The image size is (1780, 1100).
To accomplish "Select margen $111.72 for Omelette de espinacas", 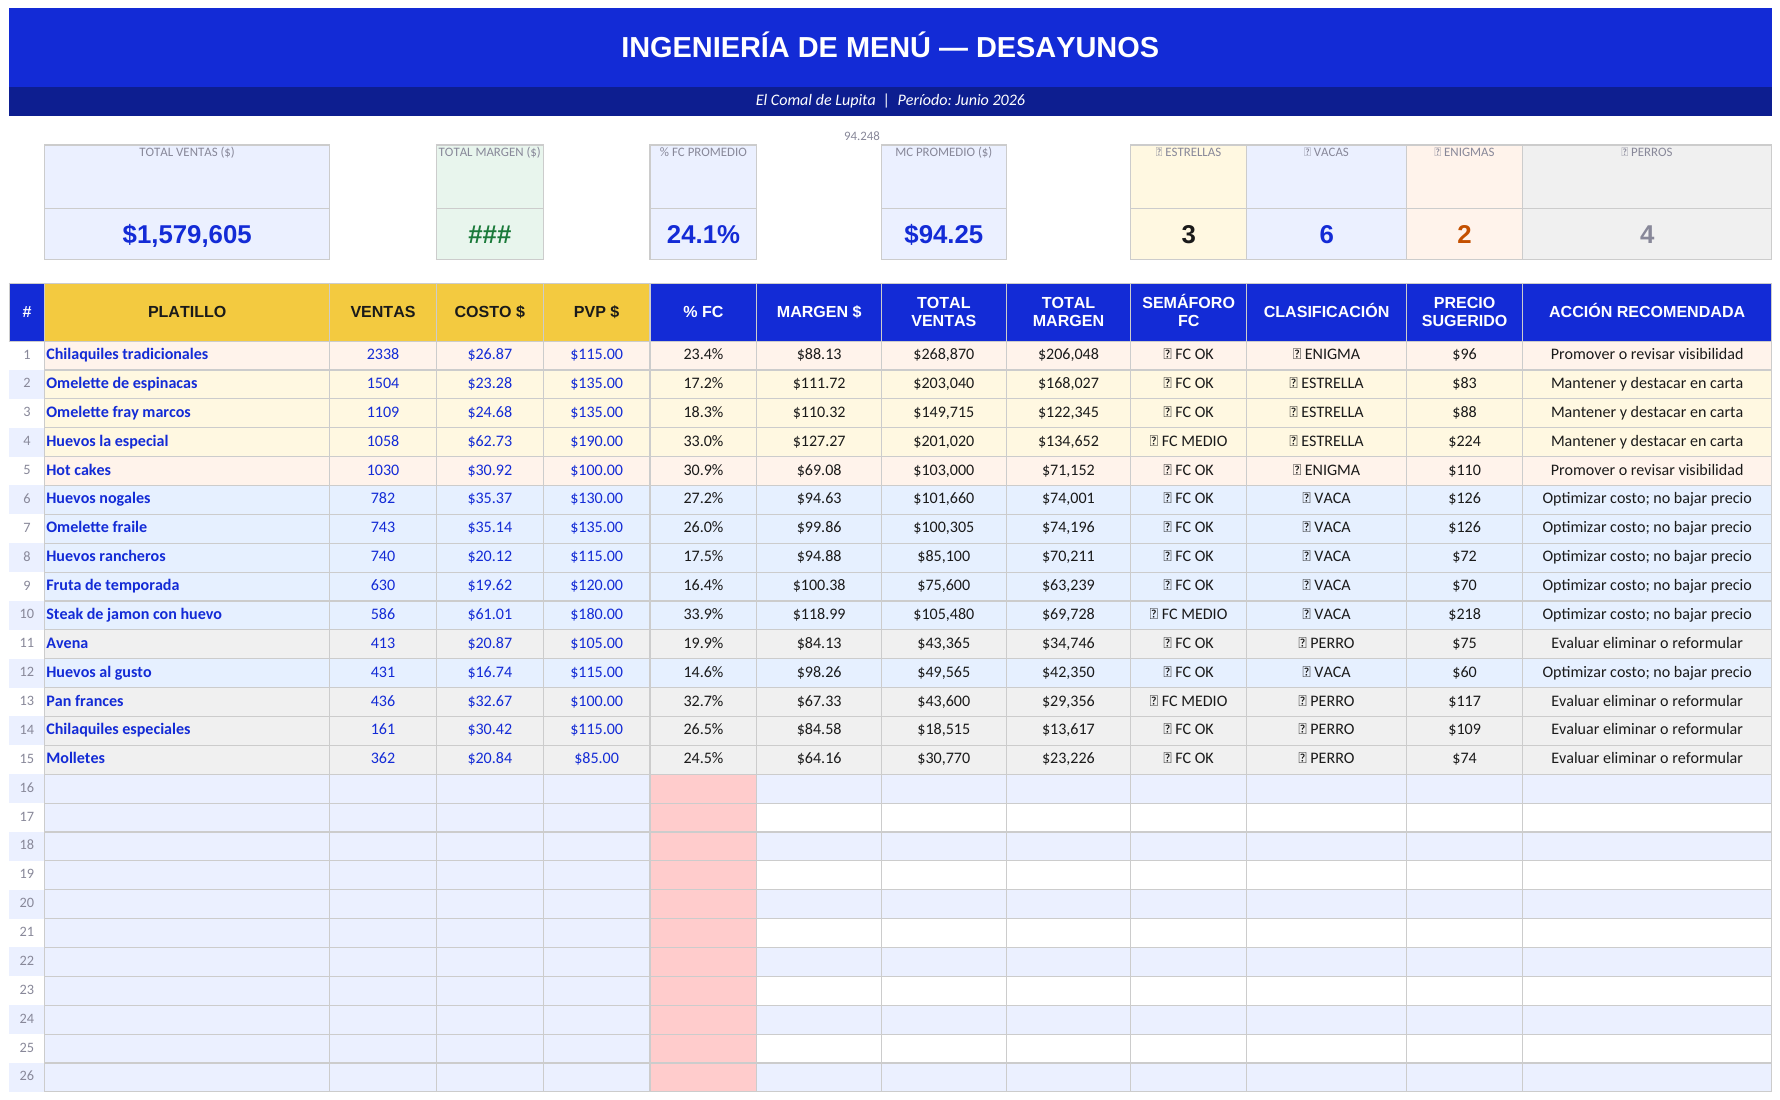I will pos(819,383).
